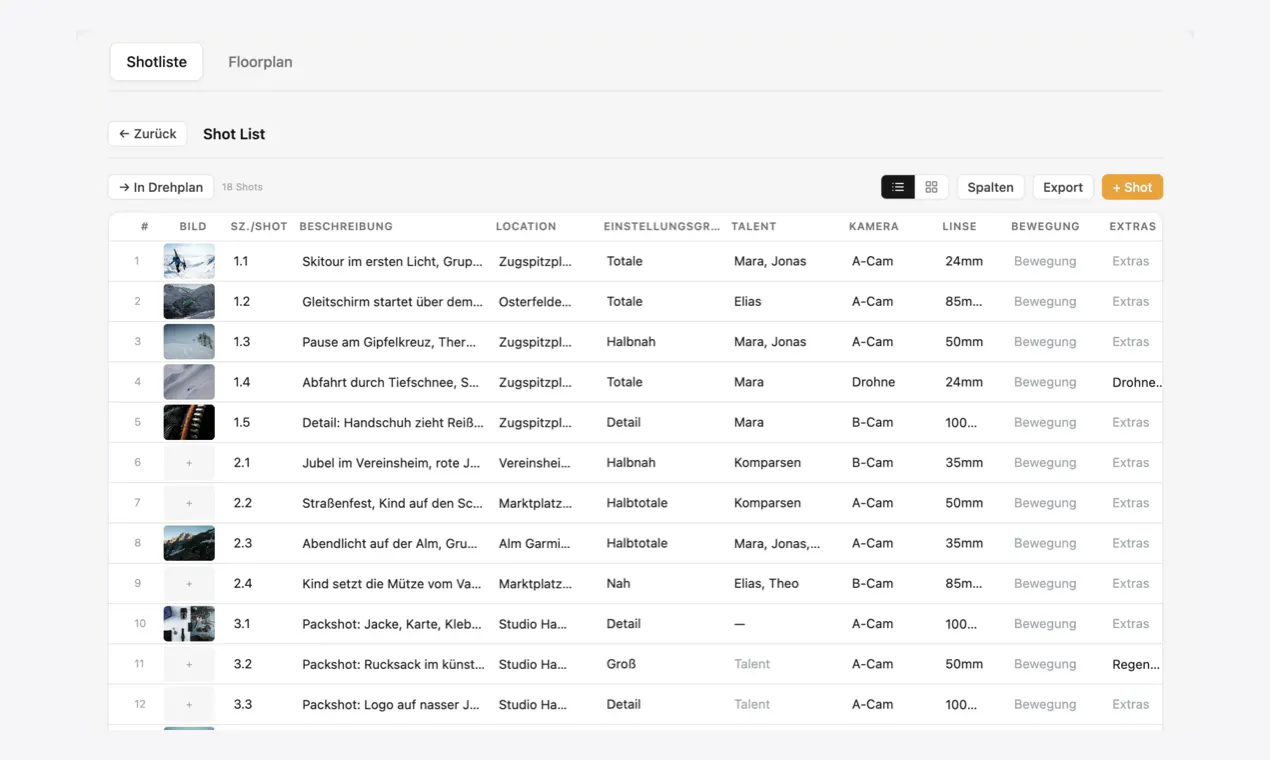Image resolution: width=1270 pixels, height=760 pixels.
Task: Edit Extras field for shot 1.2
Action: pos(1132,302)
